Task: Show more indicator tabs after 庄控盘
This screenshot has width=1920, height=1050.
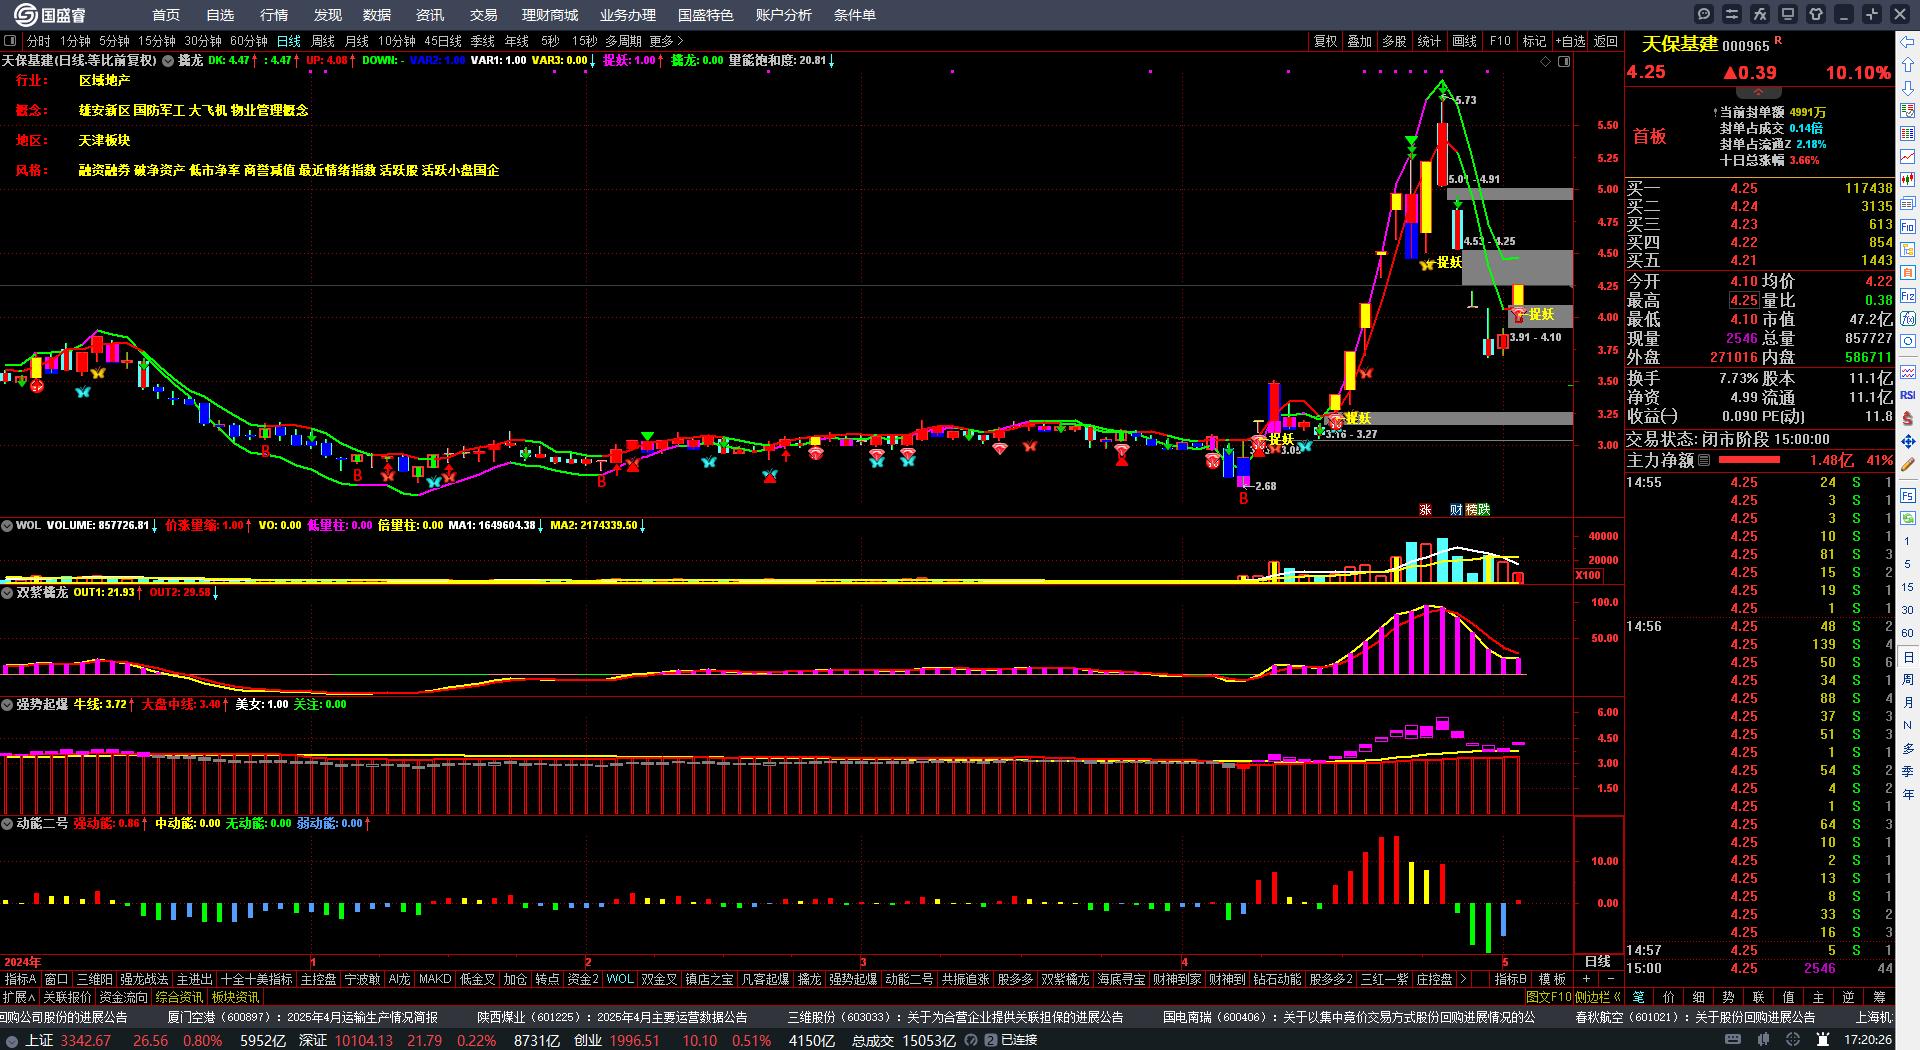Action: pyautogui.click(x=1463, y=979)
